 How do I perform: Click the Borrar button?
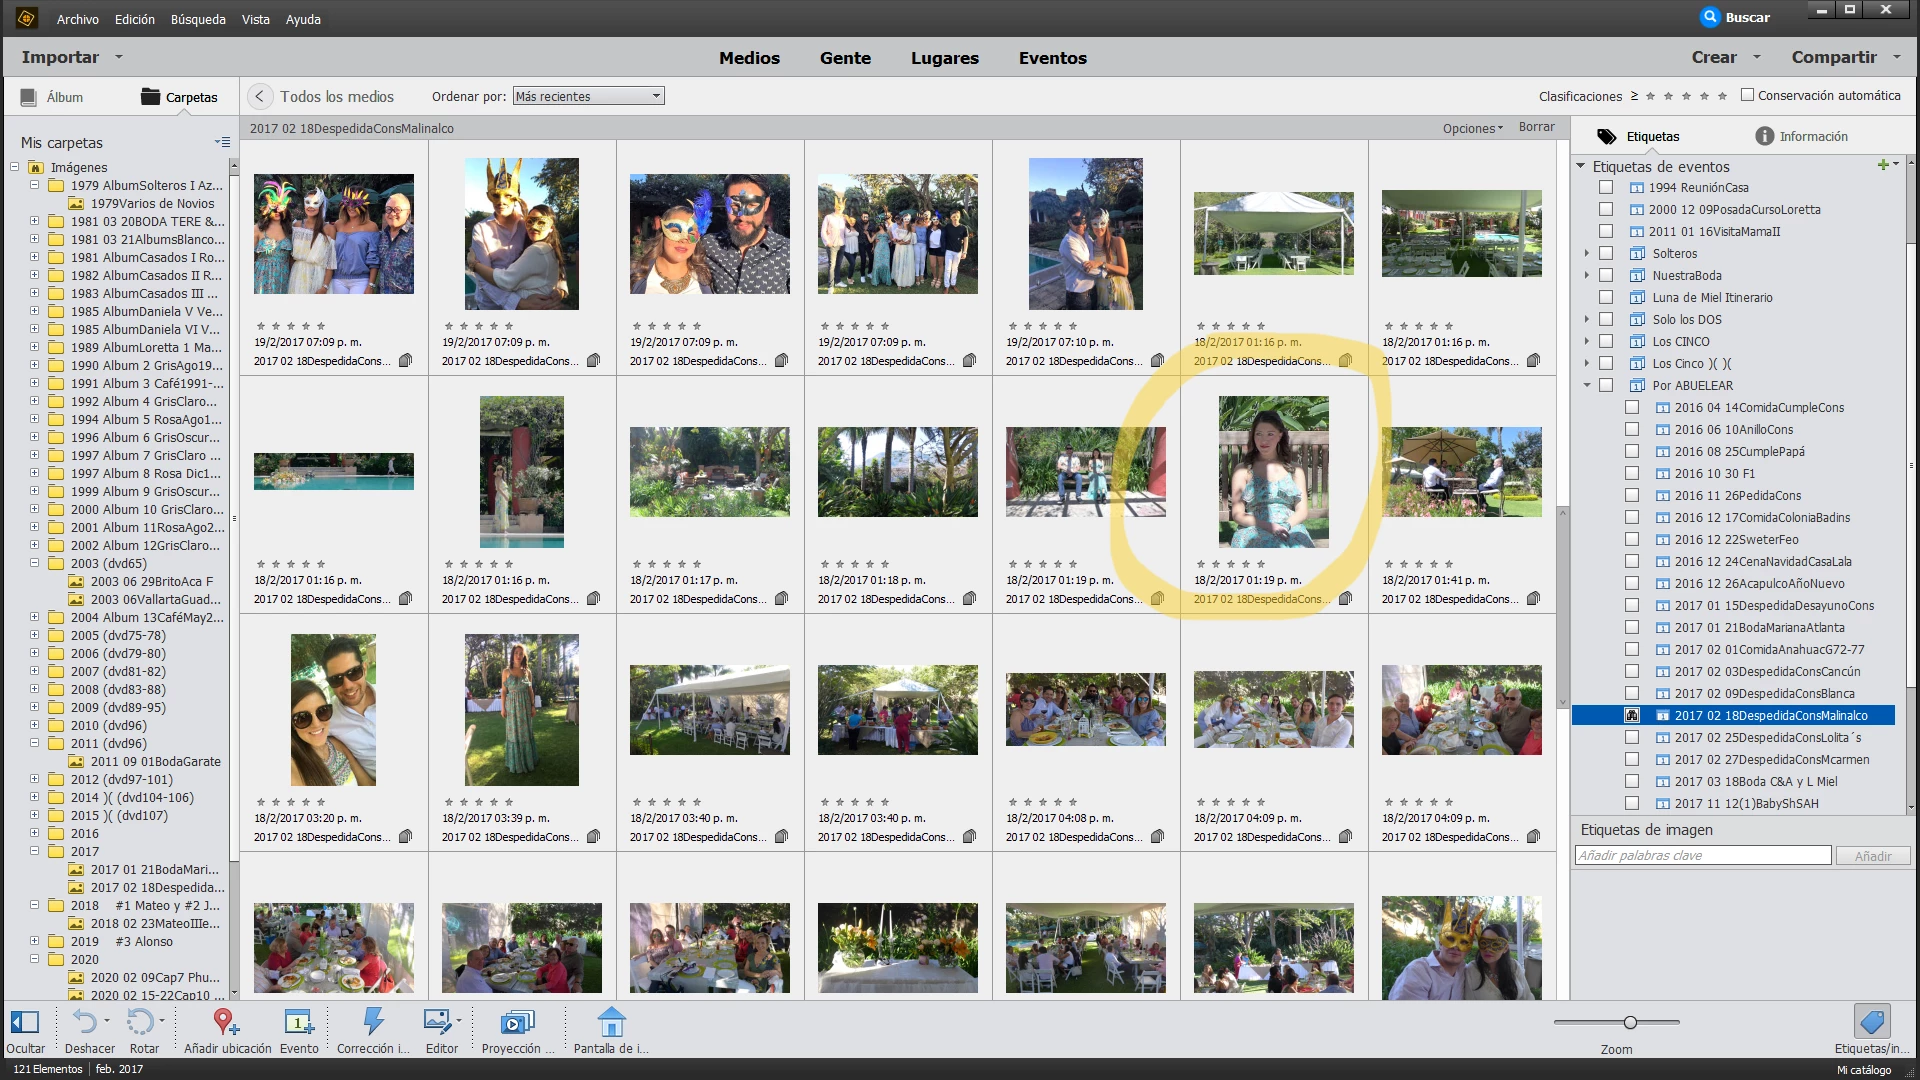1536,127
